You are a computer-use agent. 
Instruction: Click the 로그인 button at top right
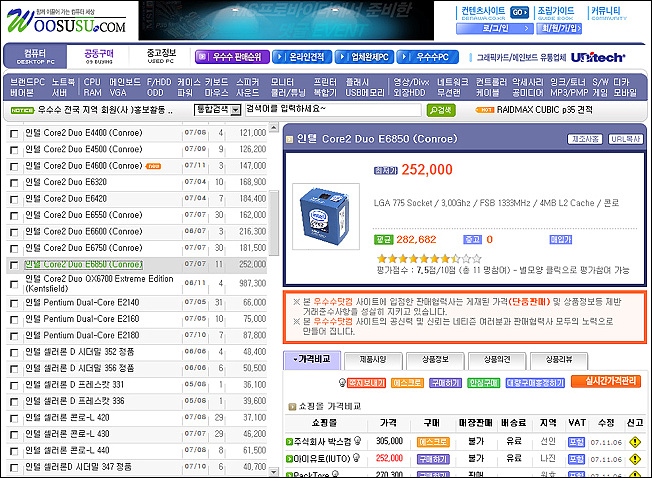494,28
